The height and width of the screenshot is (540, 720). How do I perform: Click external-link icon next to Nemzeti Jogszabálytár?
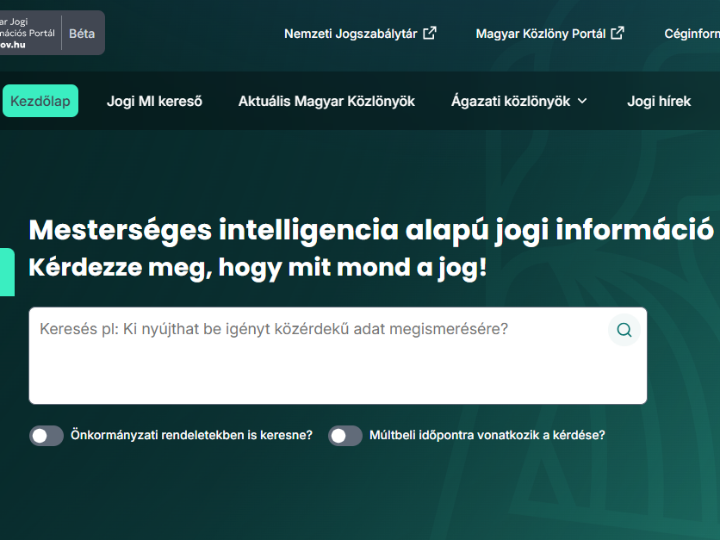tap(429, 33)
